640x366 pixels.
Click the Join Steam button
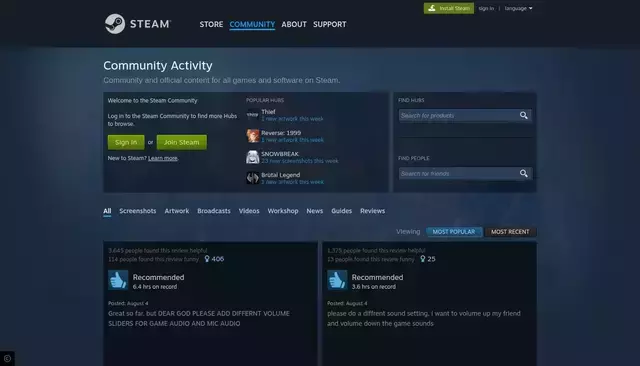tap(182, 142)
